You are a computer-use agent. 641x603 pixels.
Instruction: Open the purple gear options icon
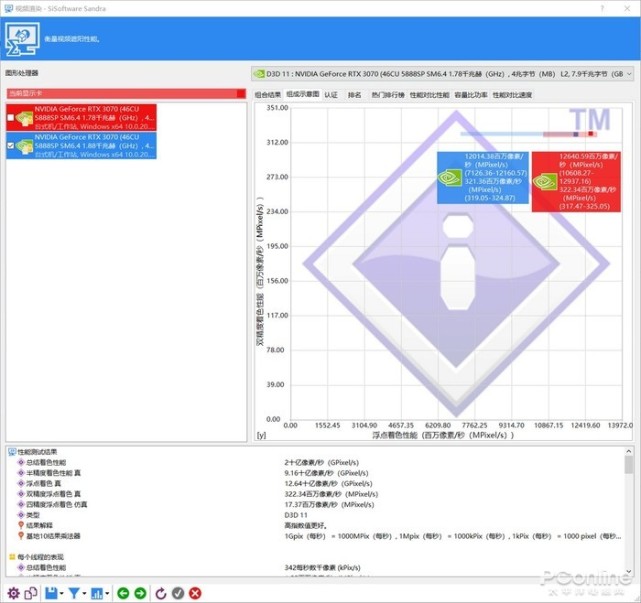tap(13, 593)
